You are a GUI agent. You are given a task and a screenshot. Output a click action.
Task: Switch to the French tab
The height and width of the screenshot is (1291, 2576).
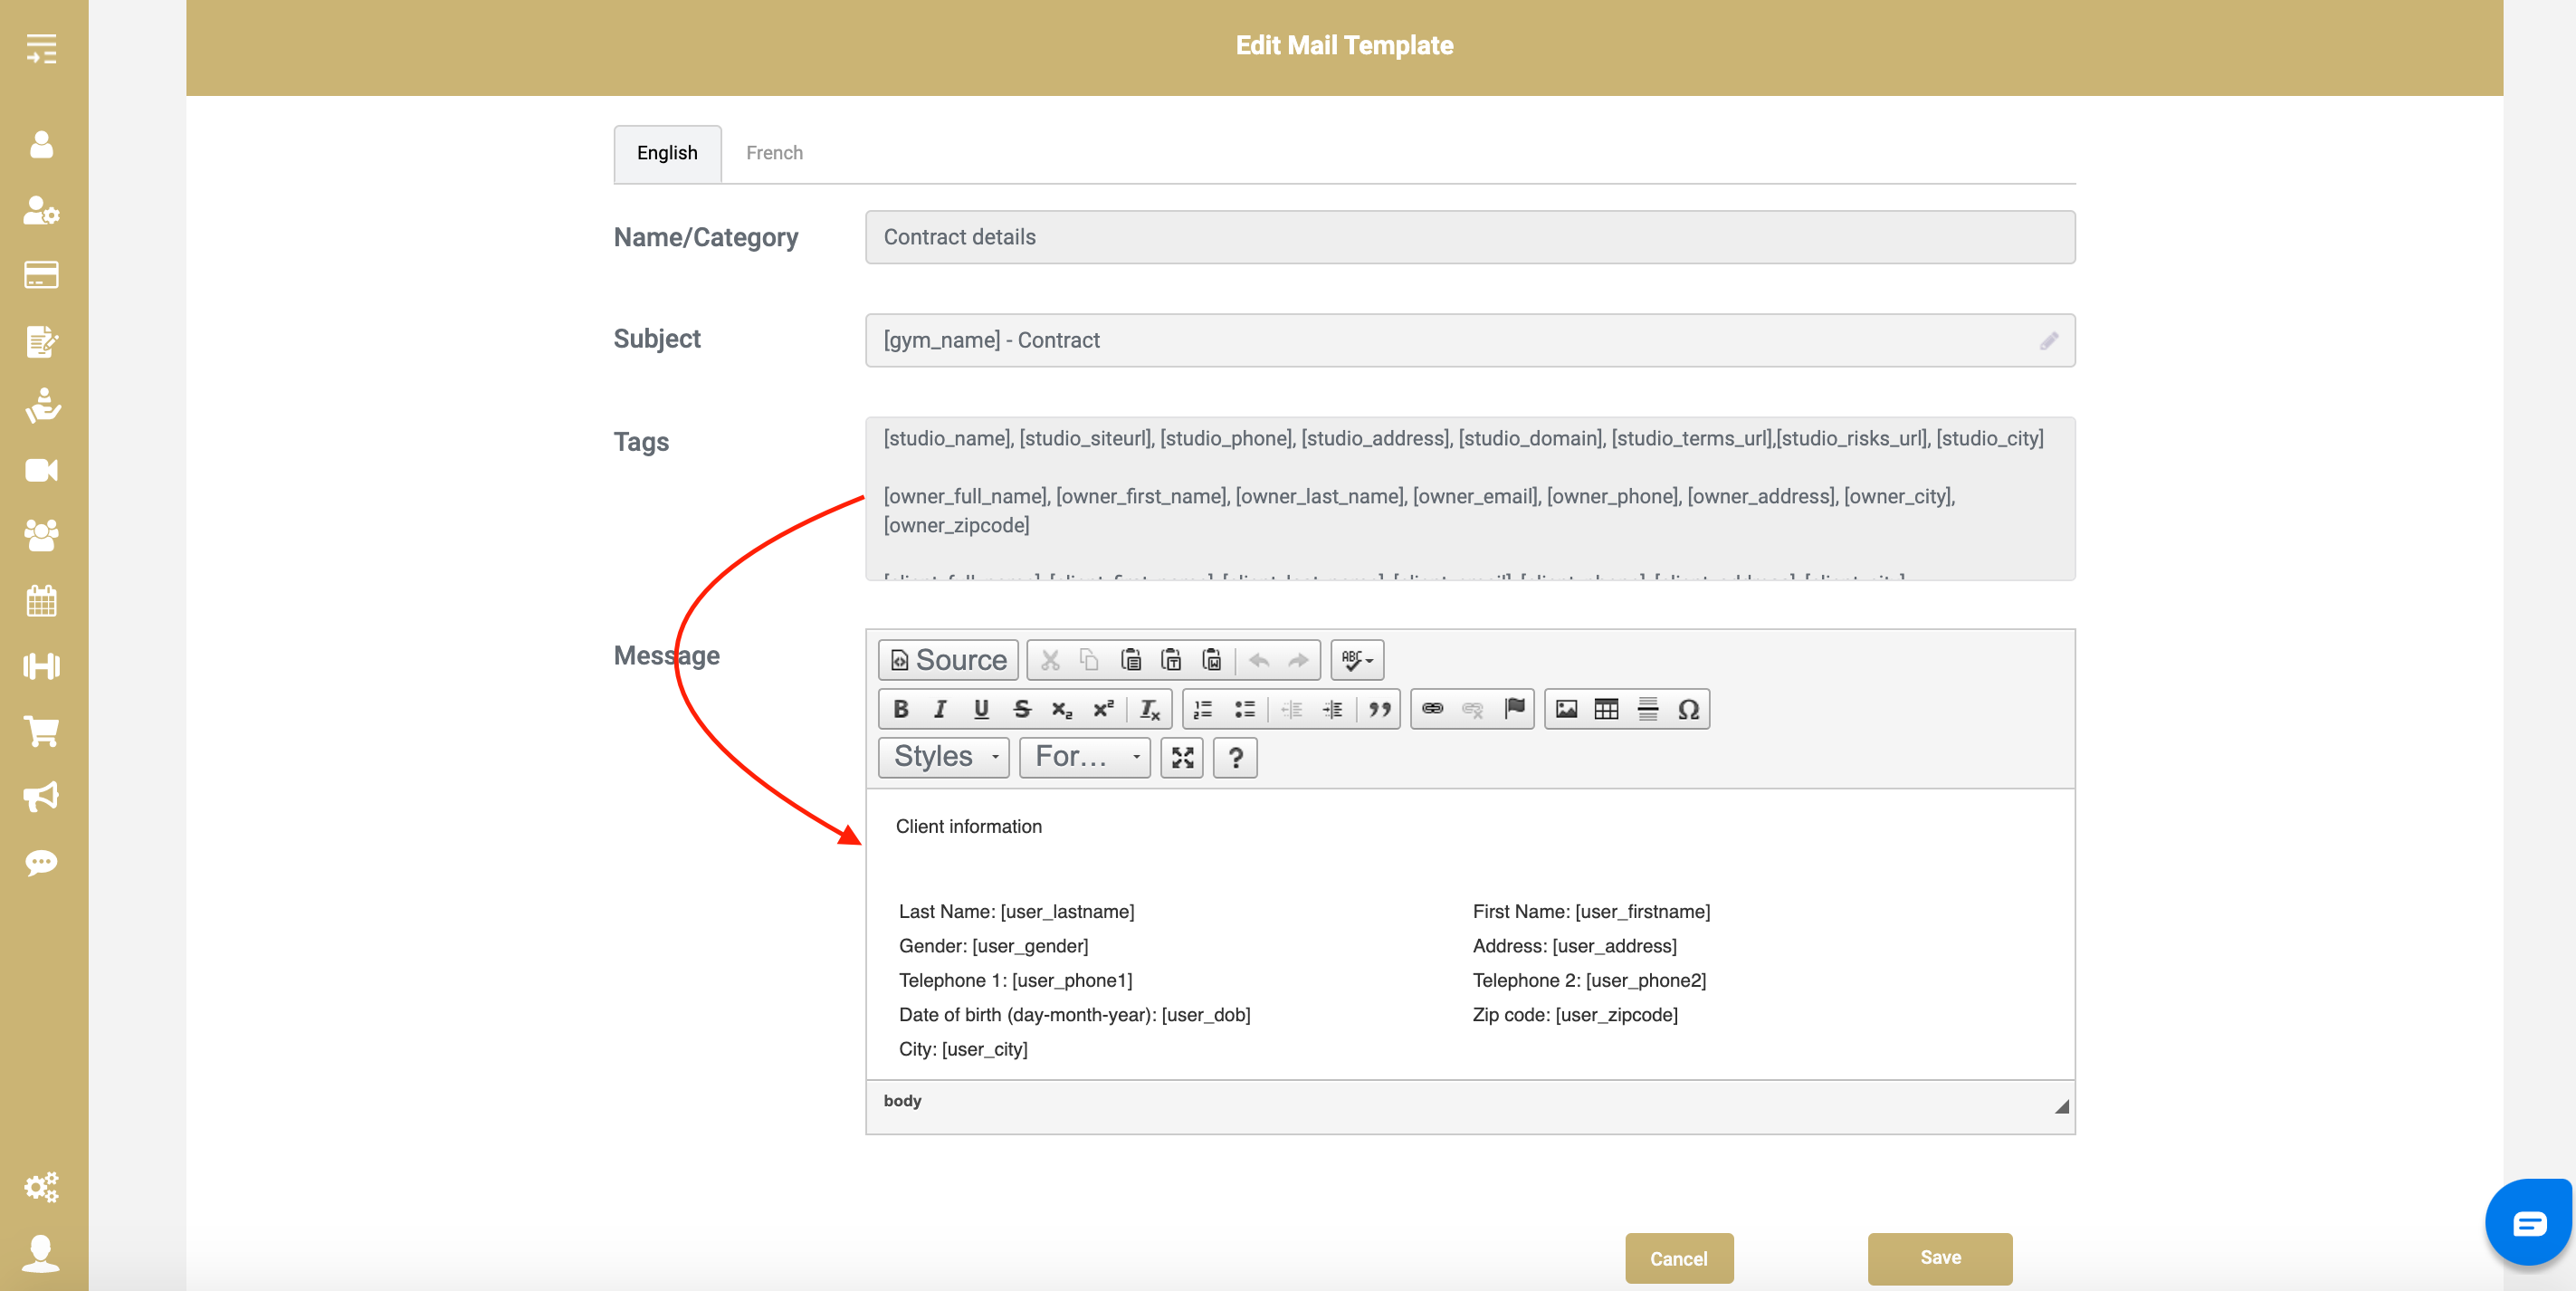pos(774,153)
